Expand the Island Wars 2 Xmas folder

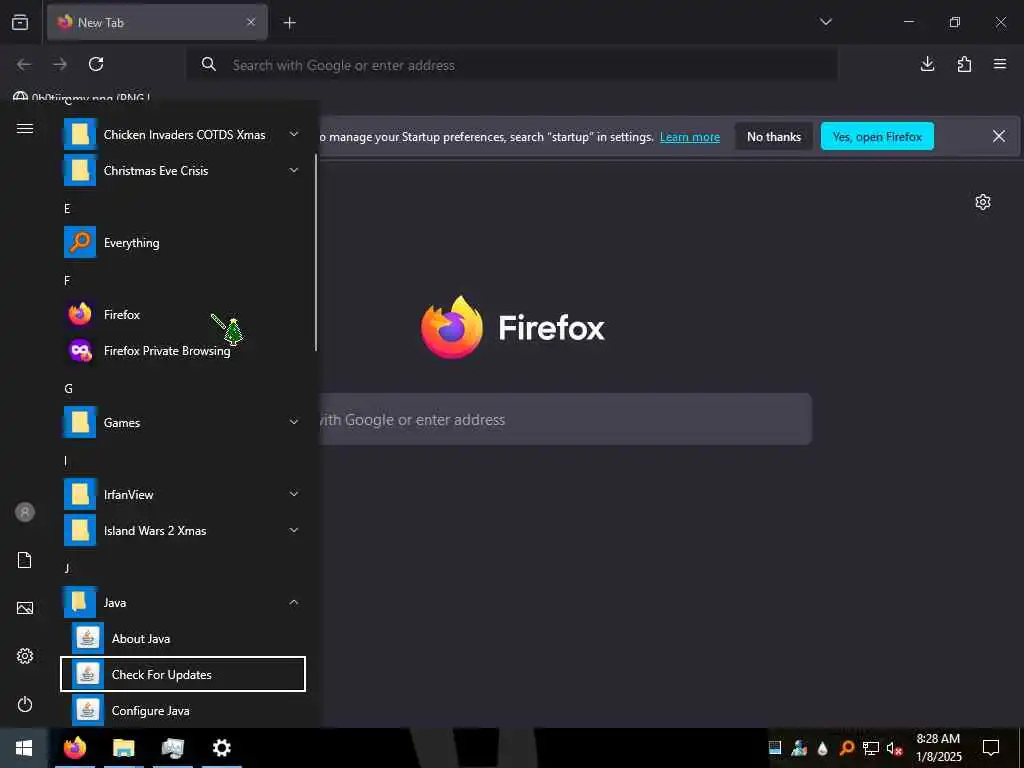coord(183,530)
